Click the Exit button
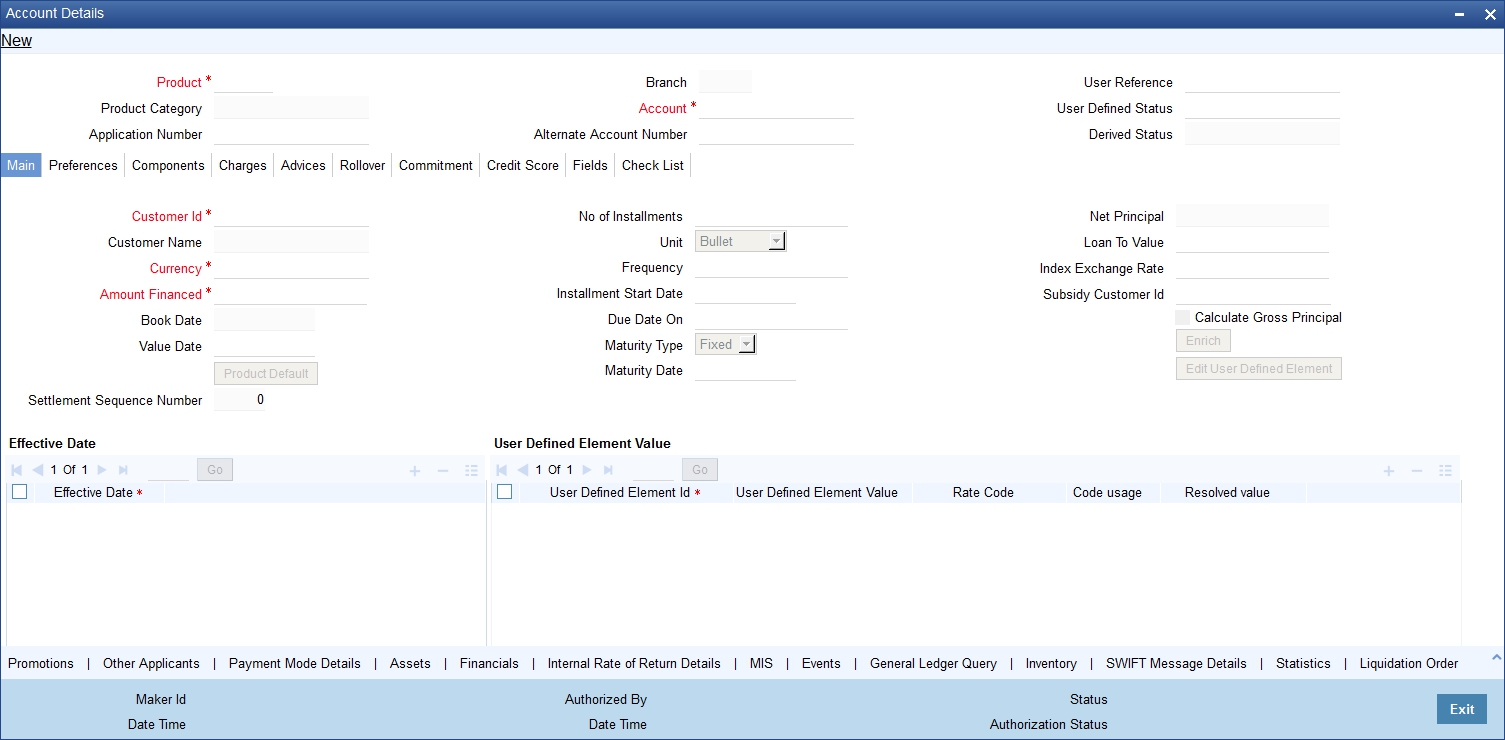Image resolution: width=1505 pixels, height=740 pixels. [1462, 709]
